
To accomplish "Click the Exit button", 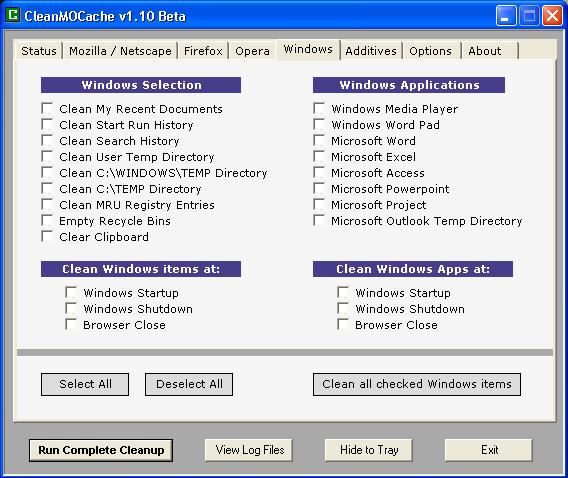I will click(489, 450).
